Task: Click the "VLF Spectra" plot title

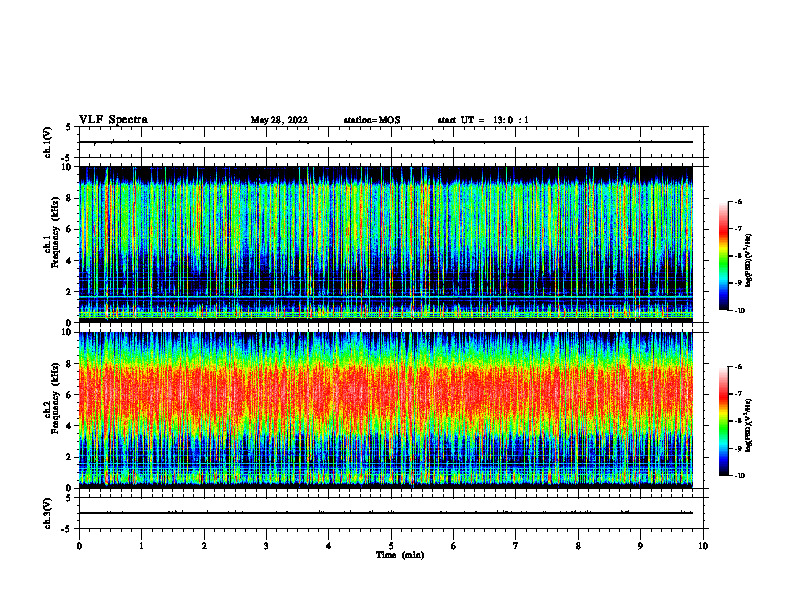Action: (113, 120)
